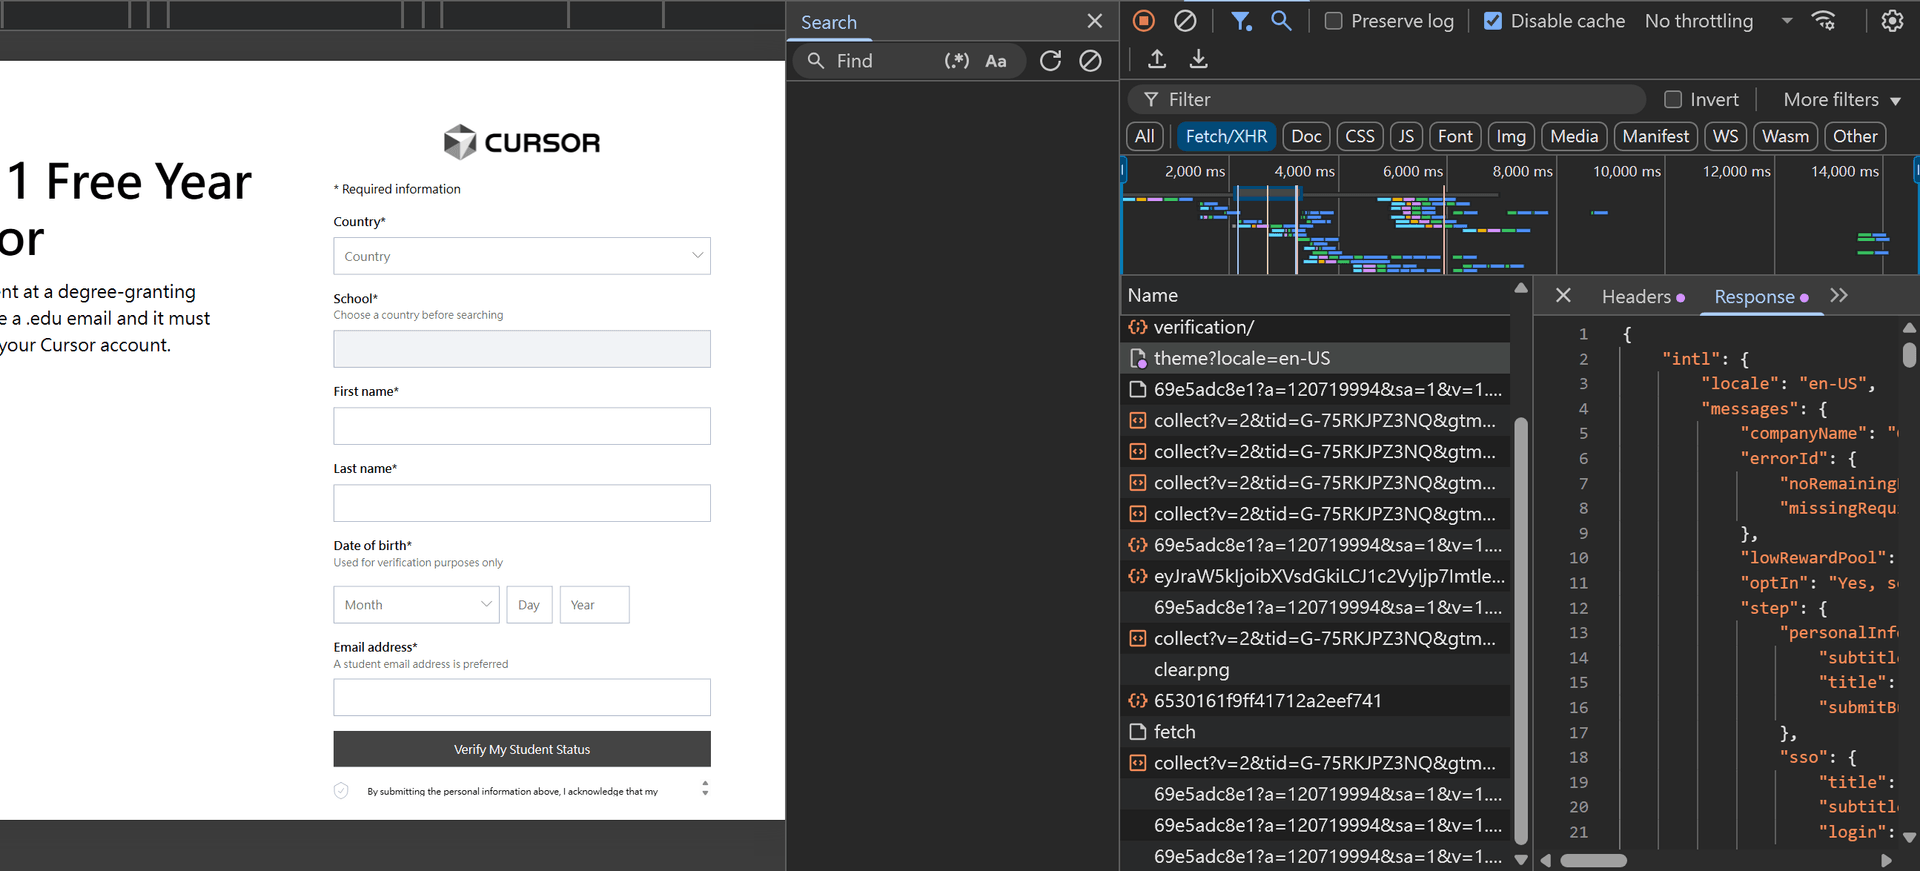Step the consent text scroll arrows
This screenshot has width=1920, height=871.
click(x=705, y=788)
